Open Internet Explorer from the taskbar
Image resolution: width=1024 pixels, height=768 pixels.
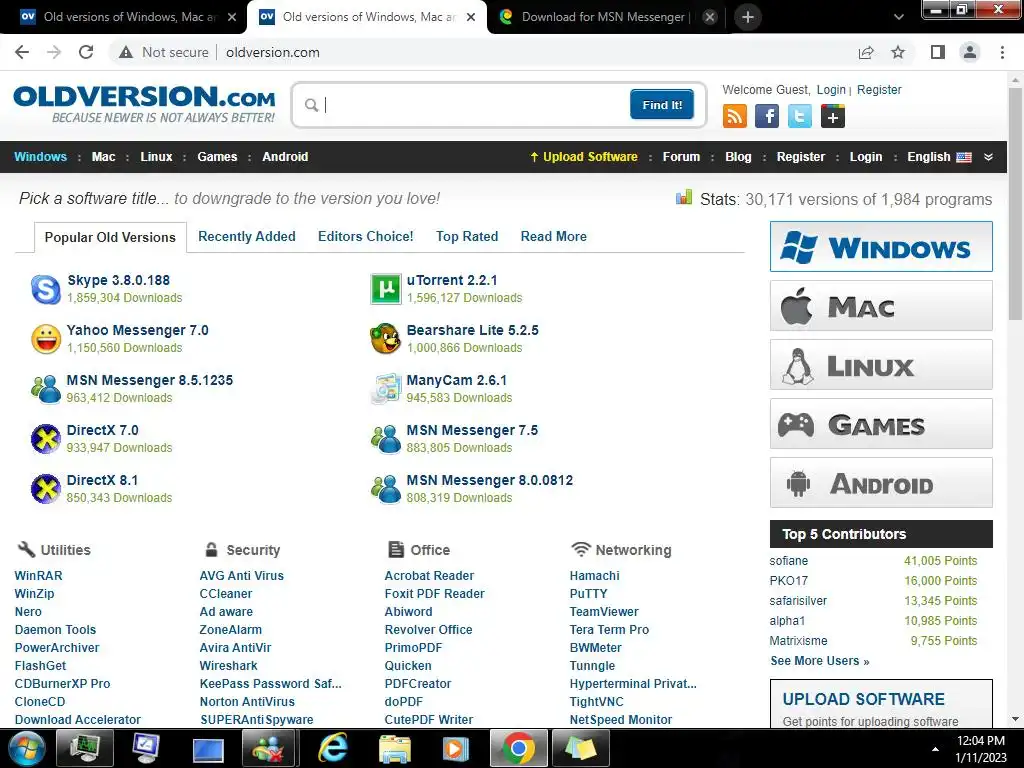click(x=332, y=748)
